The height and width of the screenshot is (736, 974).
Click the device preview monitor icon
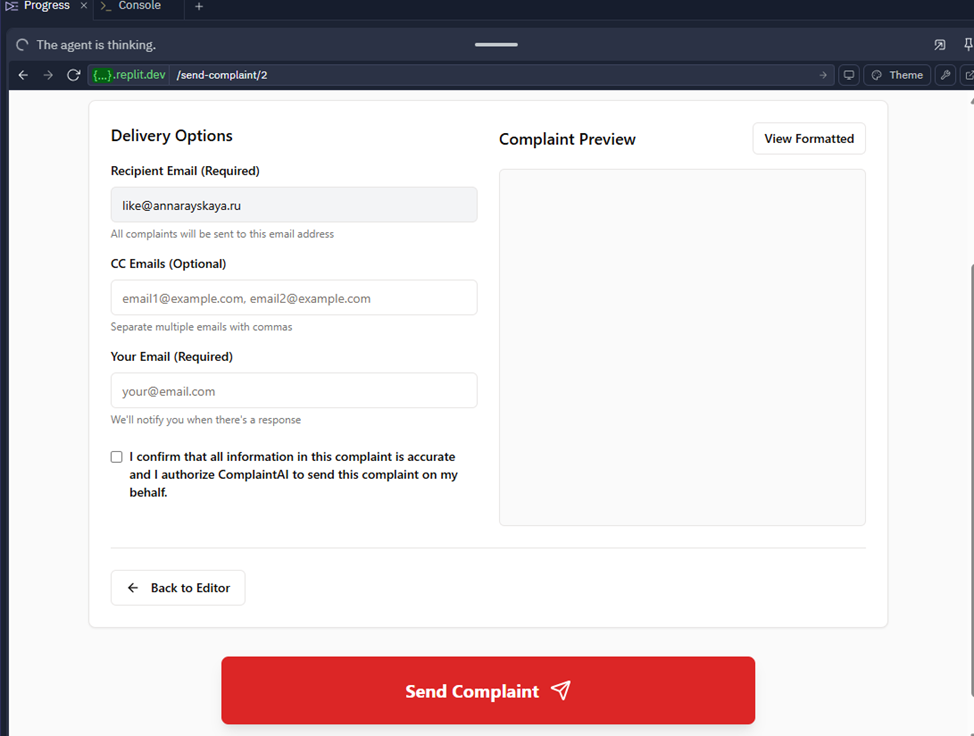pyautogui.click(x=849, y=75)
